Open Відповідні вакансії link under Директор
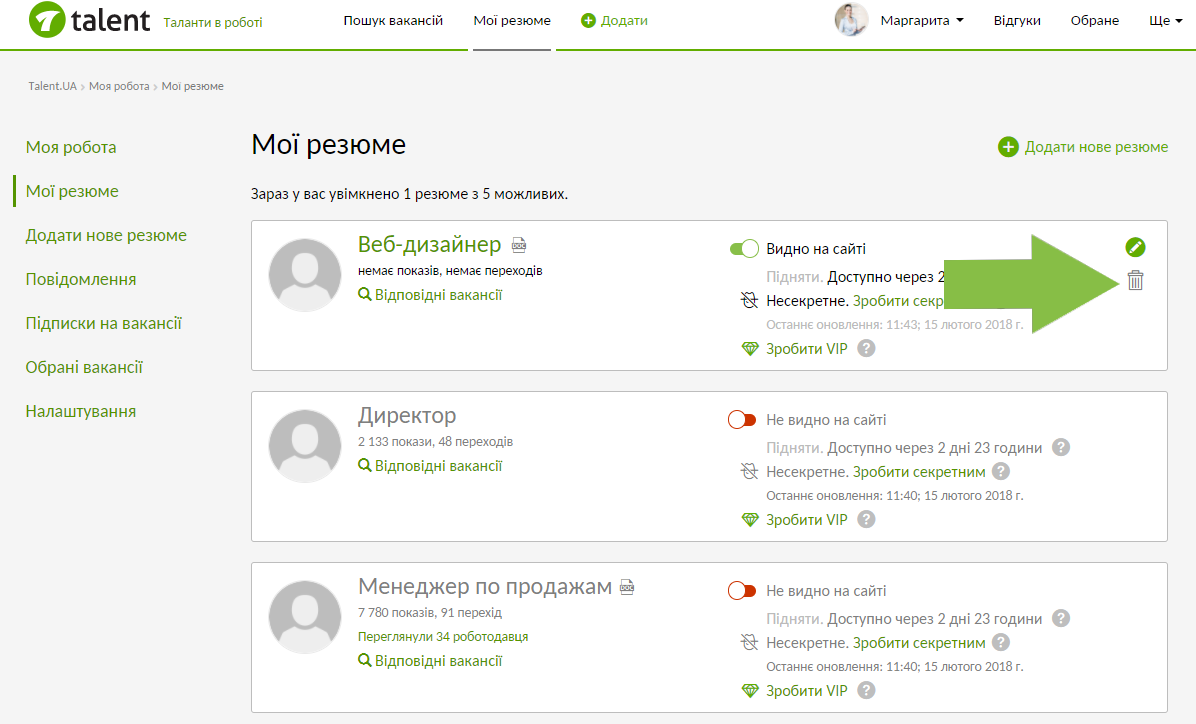The width and height of the screenshot is (1196, 724). click(x=438, y=466)
